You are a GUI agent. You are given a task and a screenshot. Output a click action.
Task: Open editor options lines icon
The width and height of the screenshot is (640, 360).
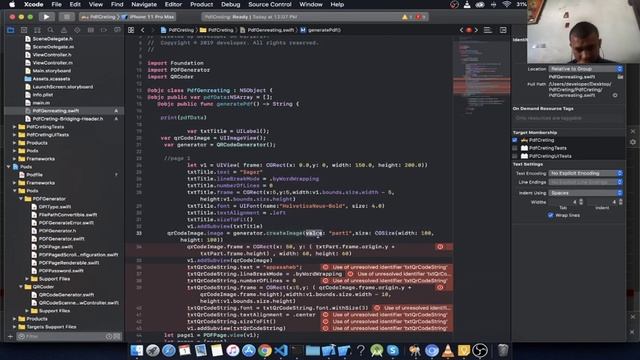pyautogui.click(x=488, y=30)
